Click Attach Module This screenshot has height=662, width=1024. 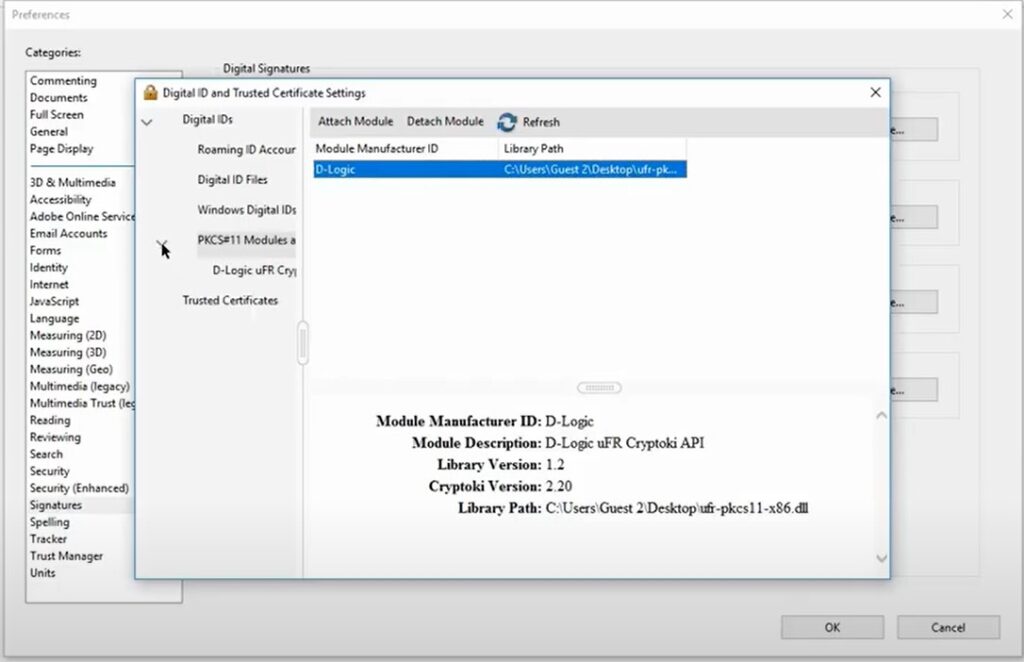click(355, 121)
